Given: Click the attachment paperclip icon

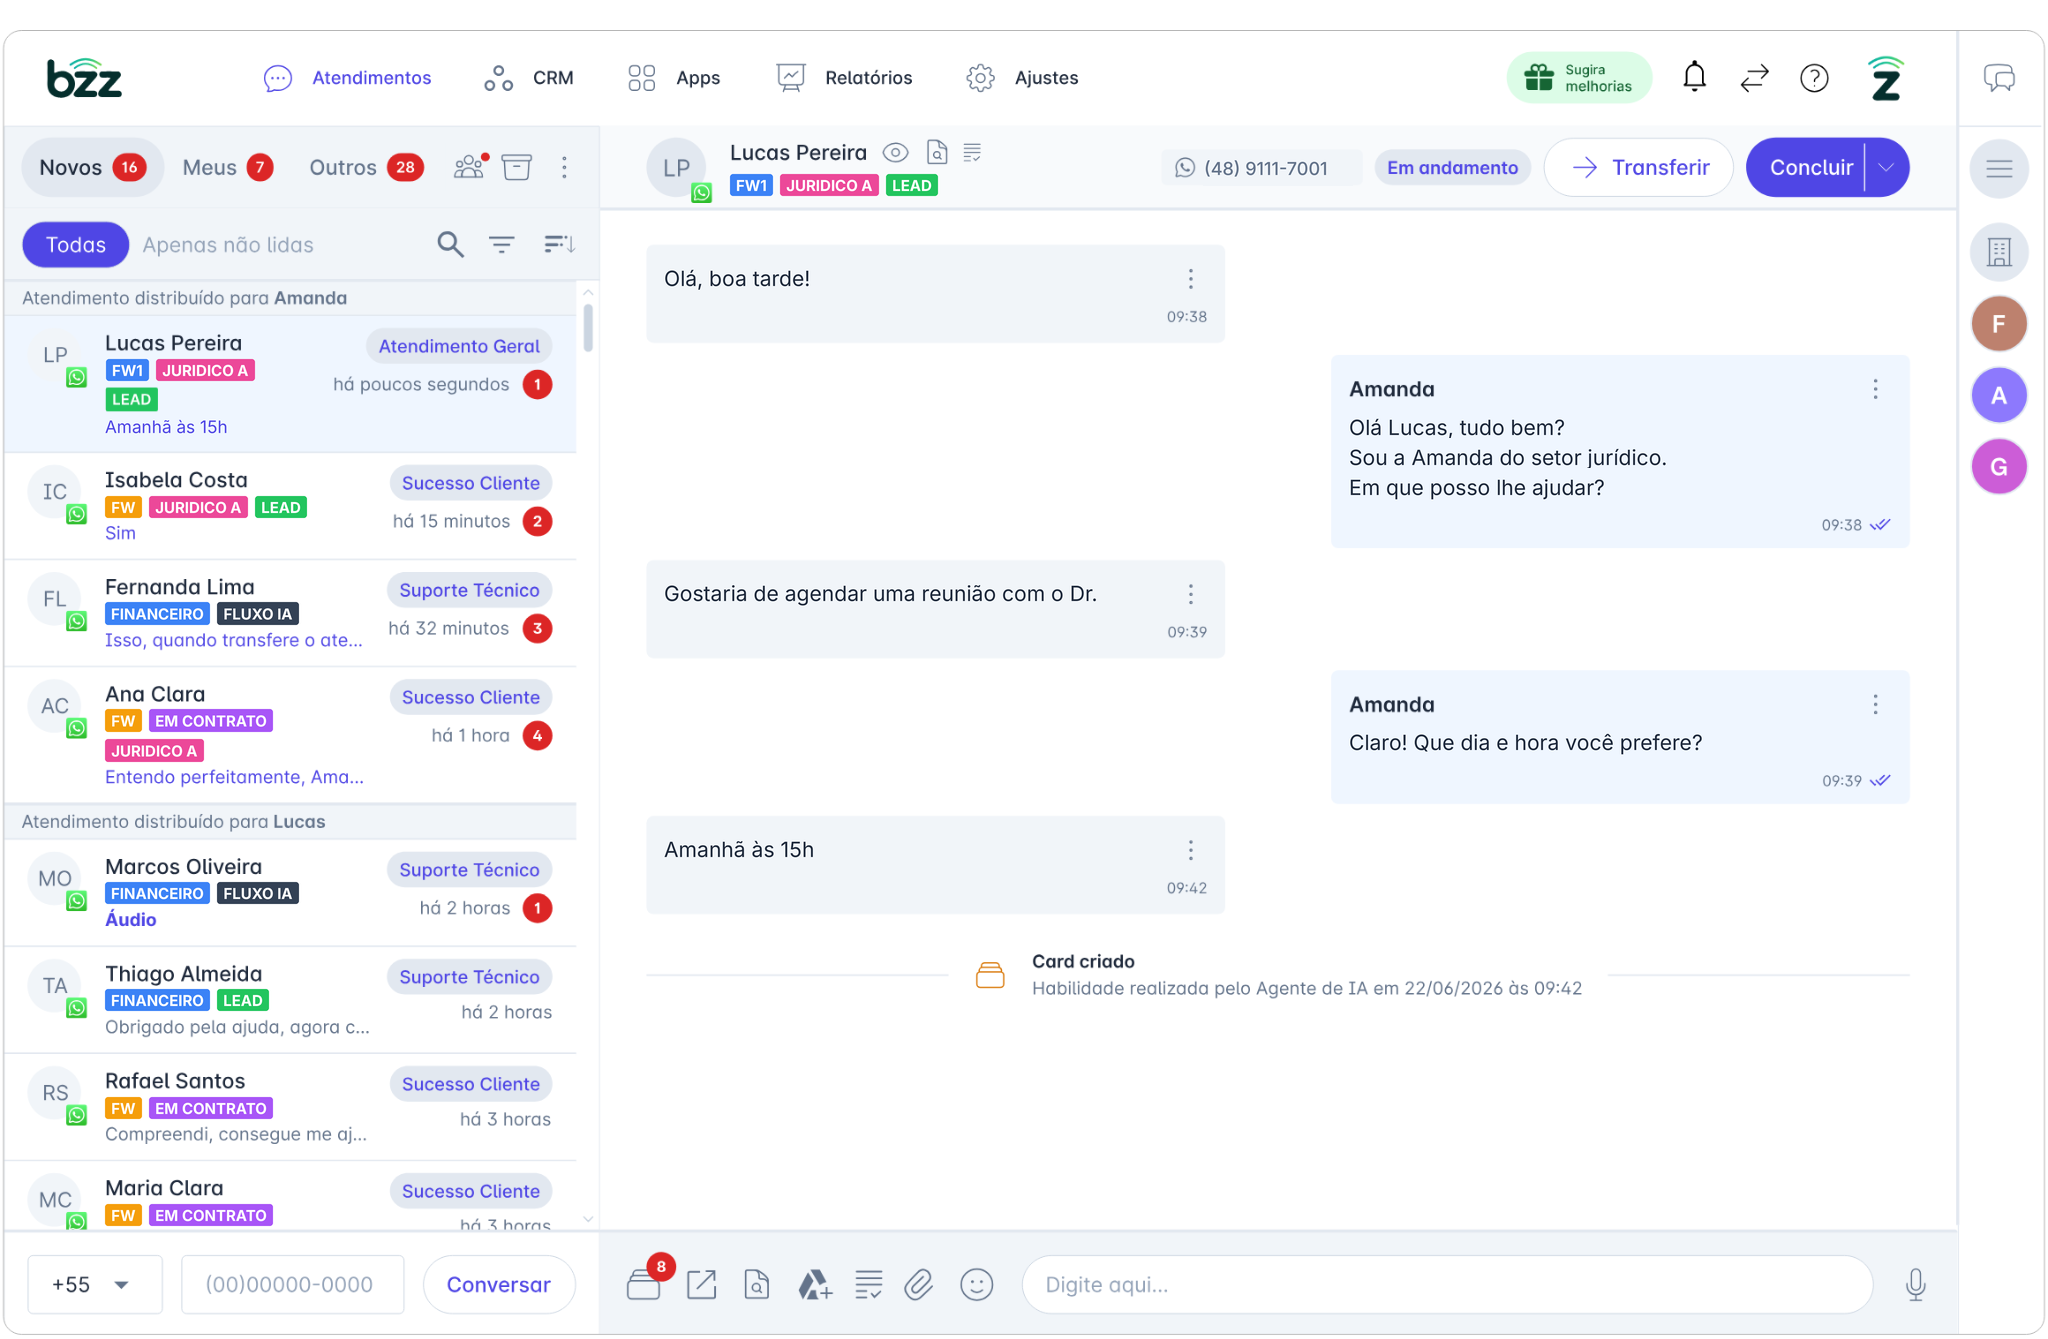Looking at the screenshot, I should 918,1285.
